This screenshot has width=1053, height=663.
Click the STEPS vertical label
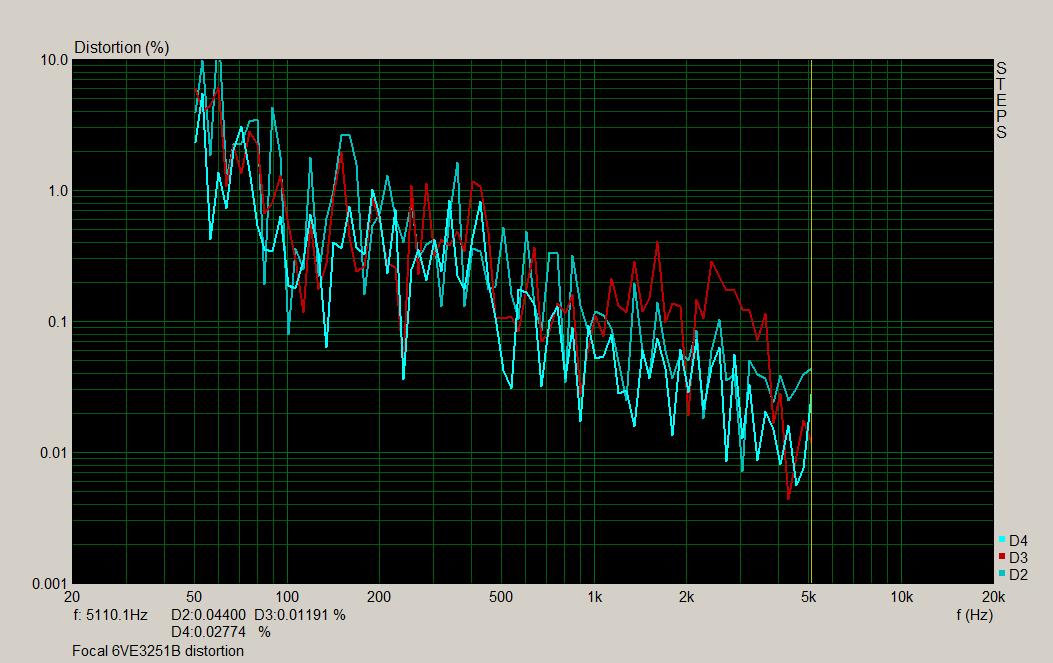pyautogui.click(x=1001, y=100)
